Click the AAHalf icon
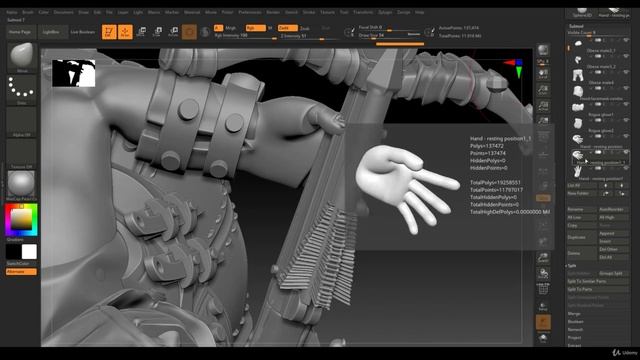Screen dimensions: 640x360 [x=543, y=120]
